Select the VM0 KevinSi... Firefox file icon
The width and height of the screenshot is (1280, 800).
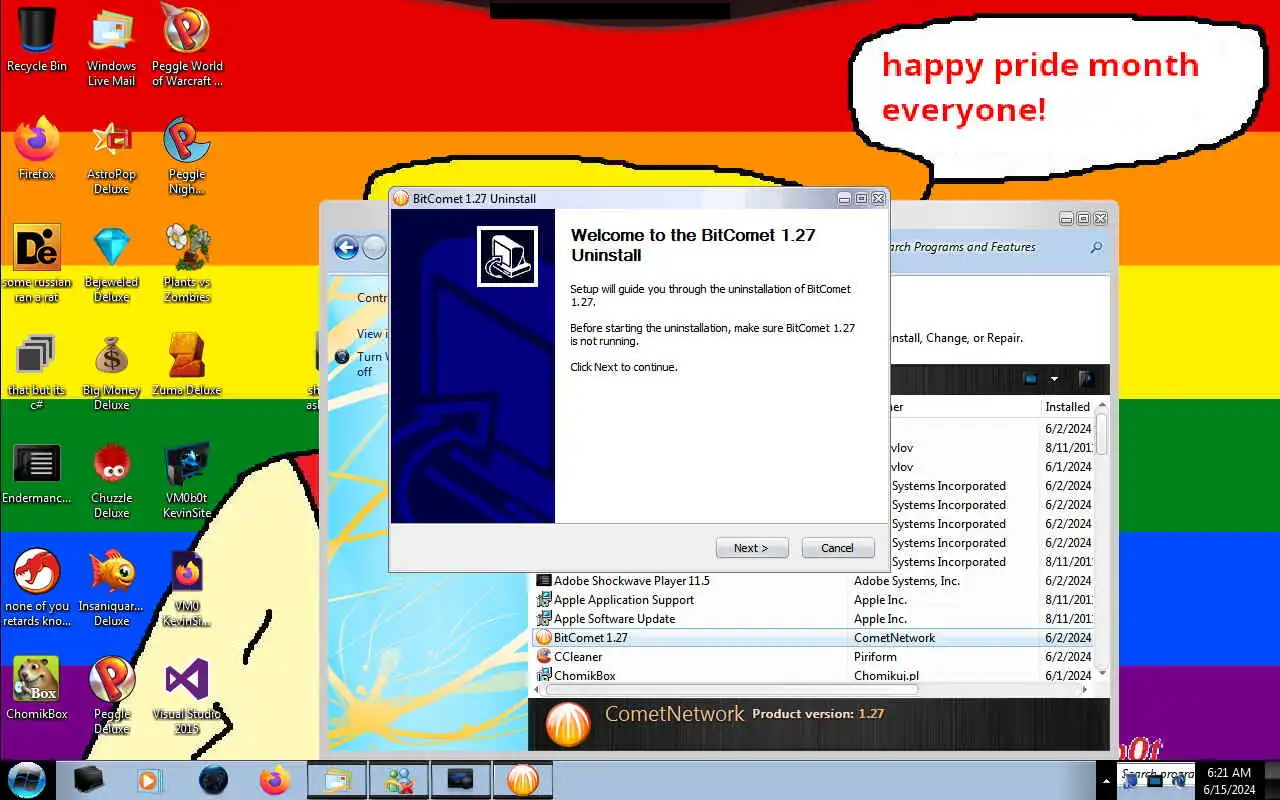point(187,587)
